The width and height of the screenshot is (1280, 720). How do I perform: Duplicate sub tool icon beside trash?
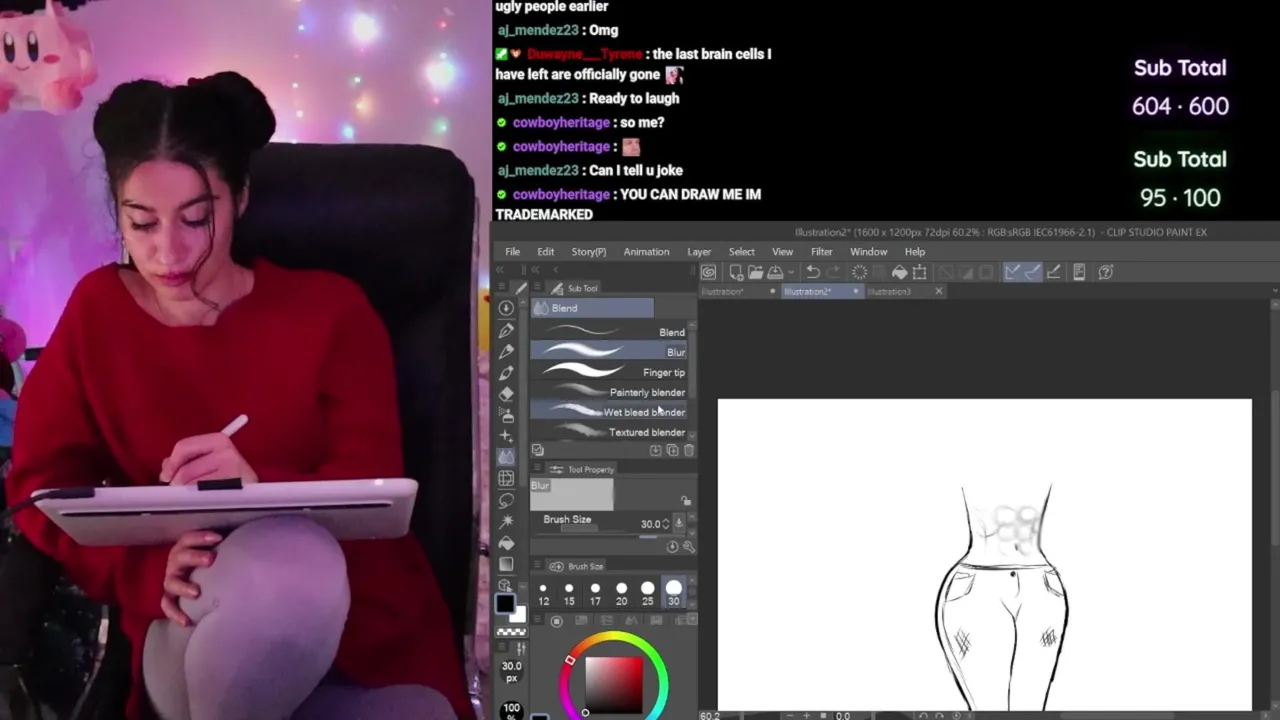pyautogui.click(x=672, y=450)
